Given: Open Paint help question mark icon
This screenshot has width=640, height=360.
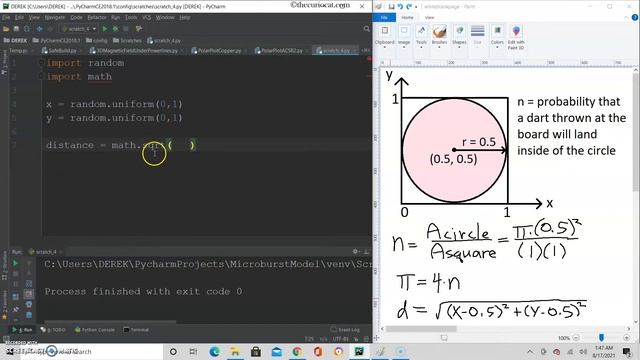Looking at the screenshot, I should tap(635, 18).
